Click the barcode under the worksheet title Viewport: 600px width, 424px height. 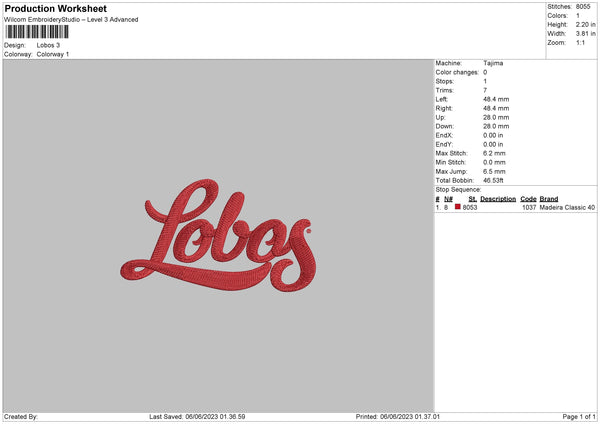(37, 32)
